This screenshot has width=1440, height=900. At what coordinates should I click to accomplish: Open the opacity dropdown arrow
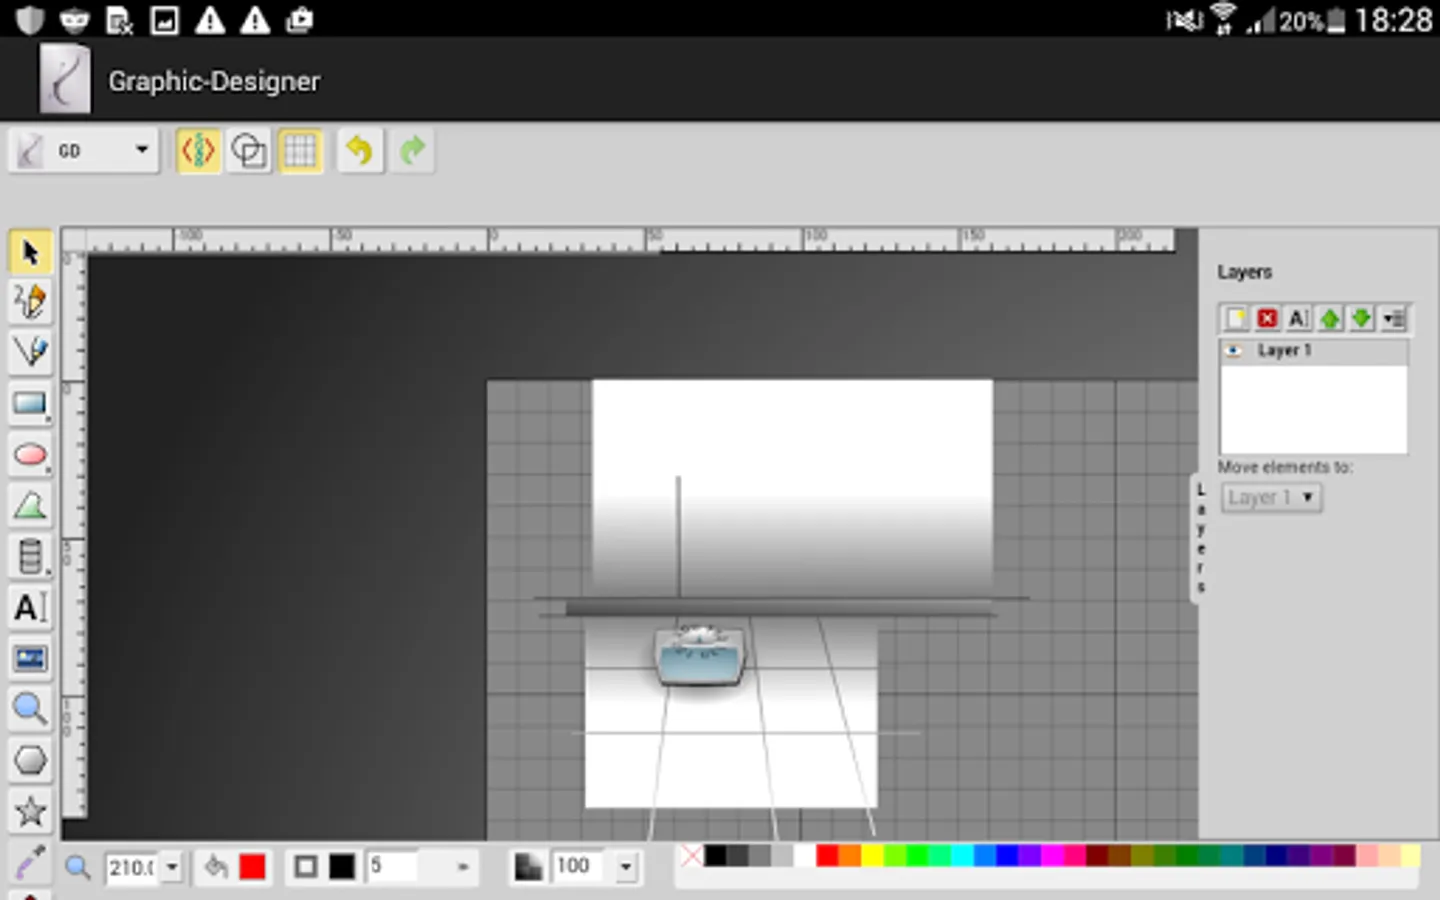point(626,867)
